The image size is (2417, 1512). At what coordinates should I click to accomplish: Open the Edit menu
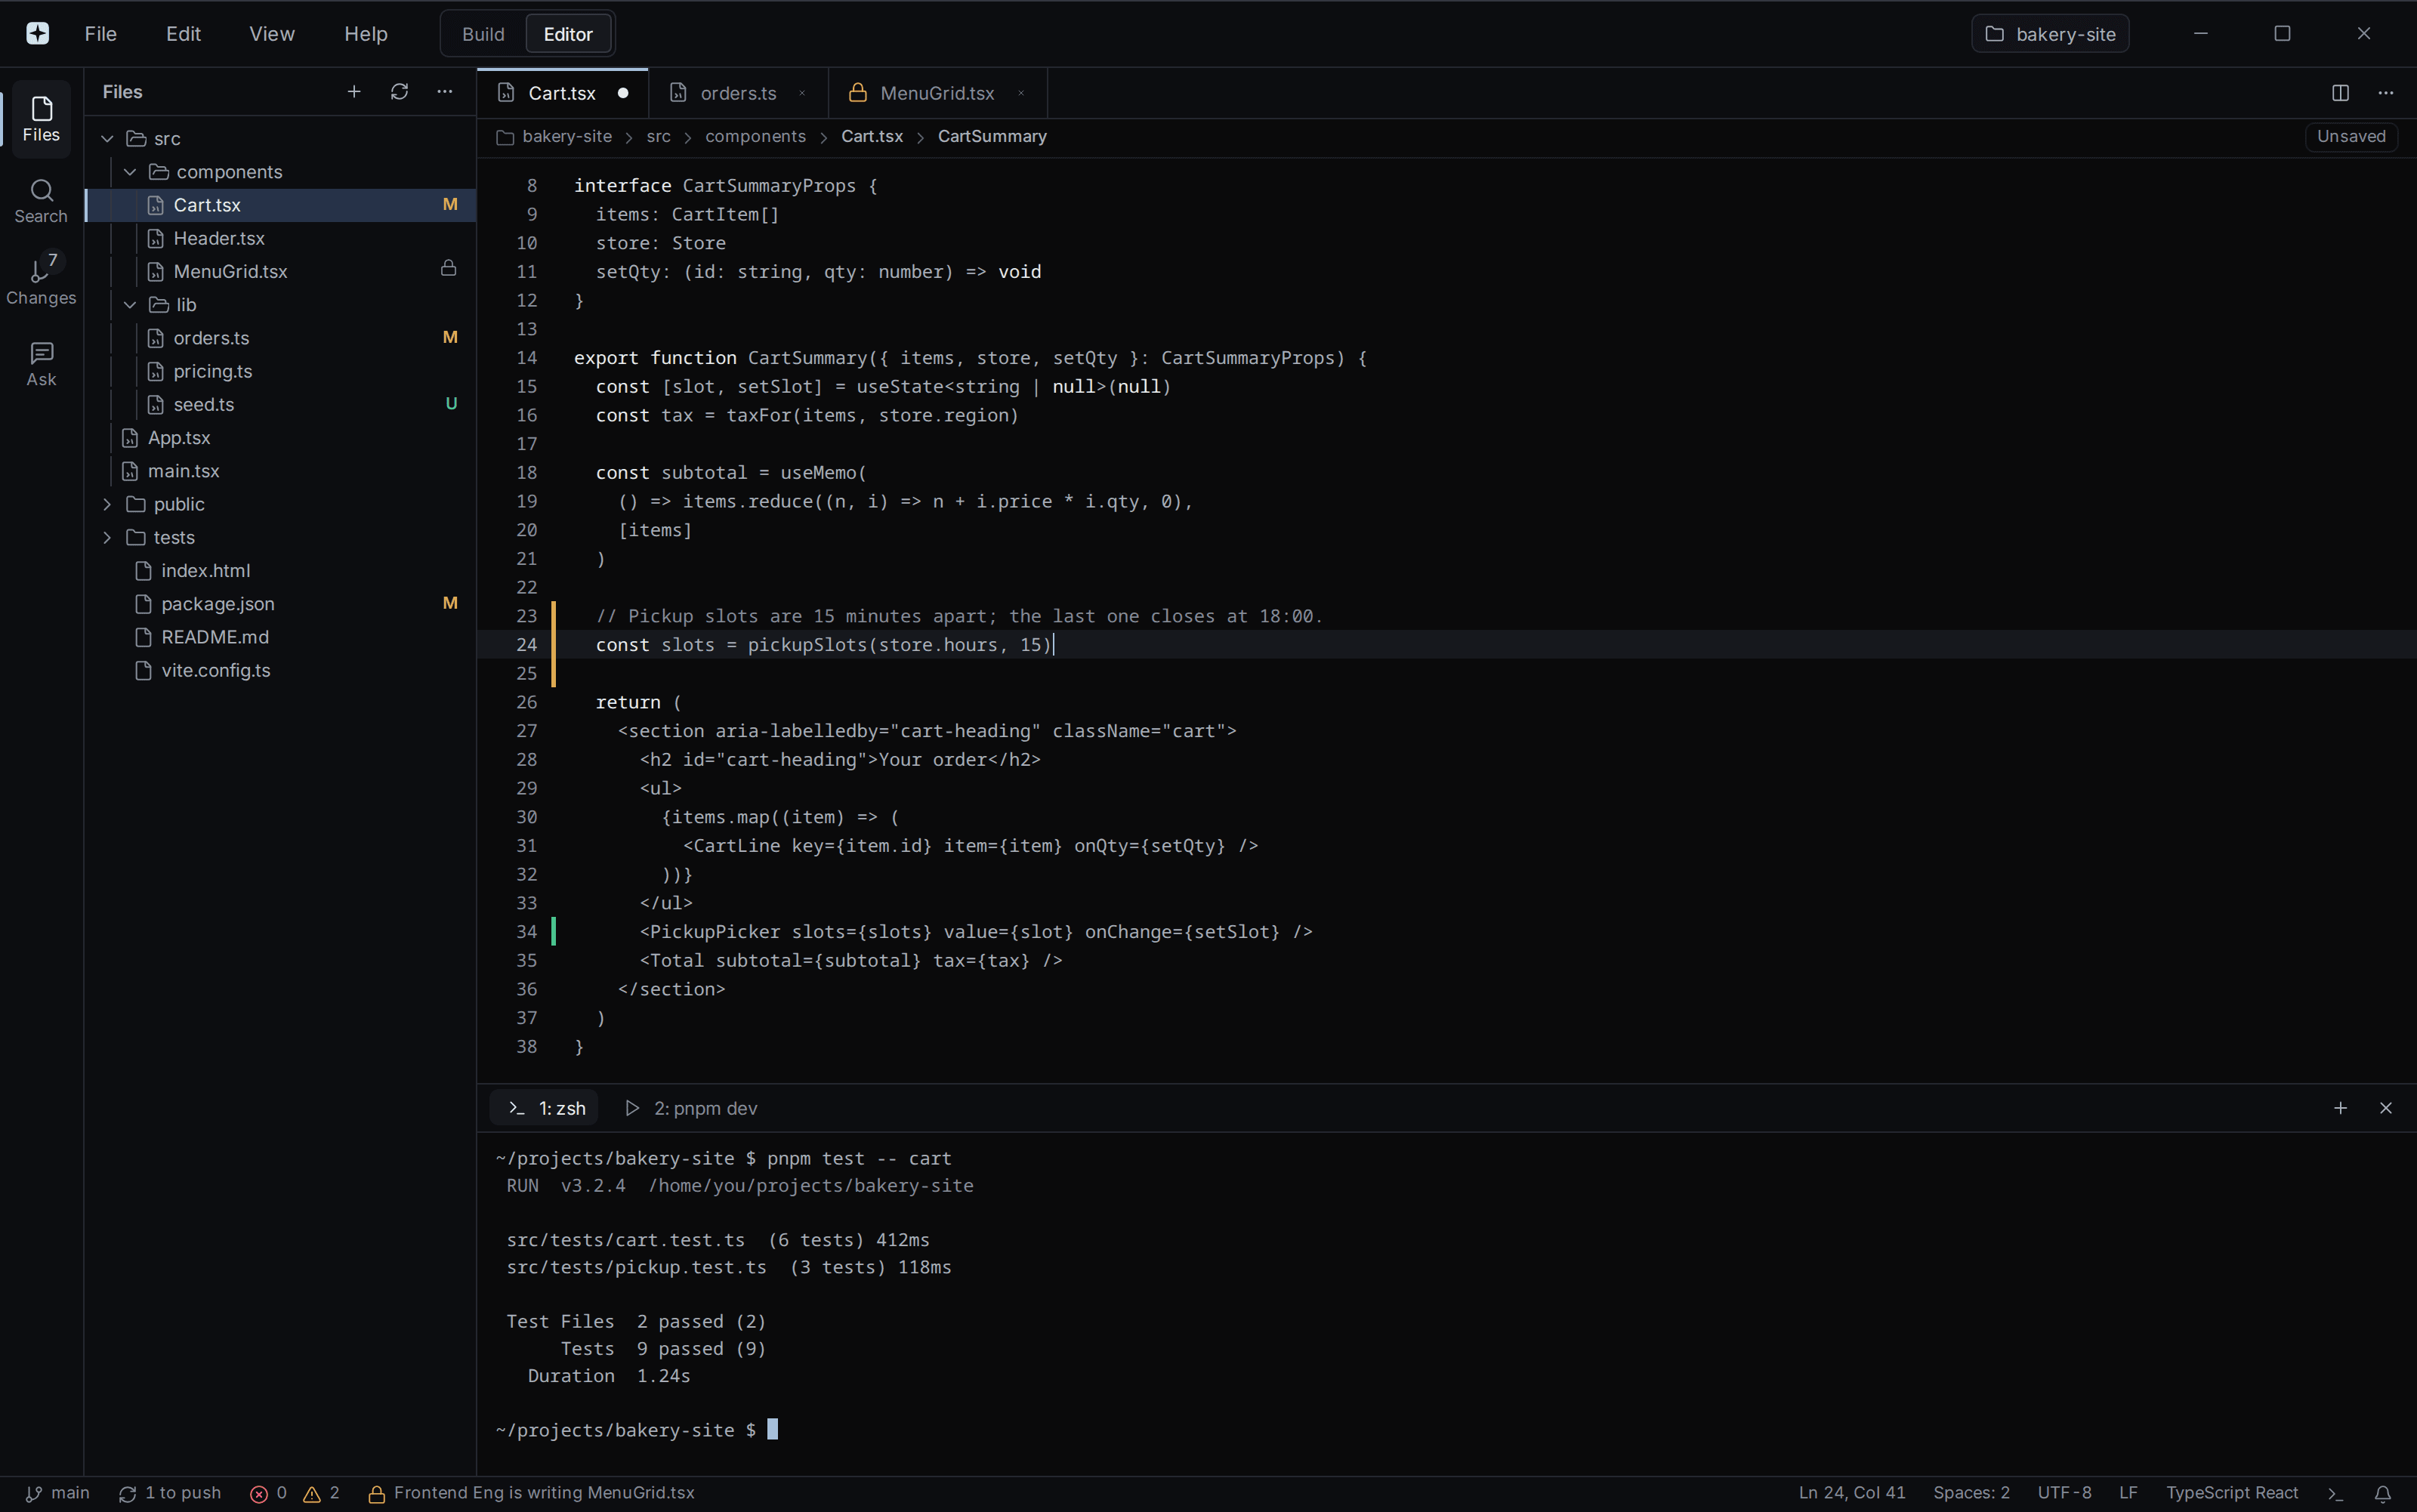(x=184, y=34)
